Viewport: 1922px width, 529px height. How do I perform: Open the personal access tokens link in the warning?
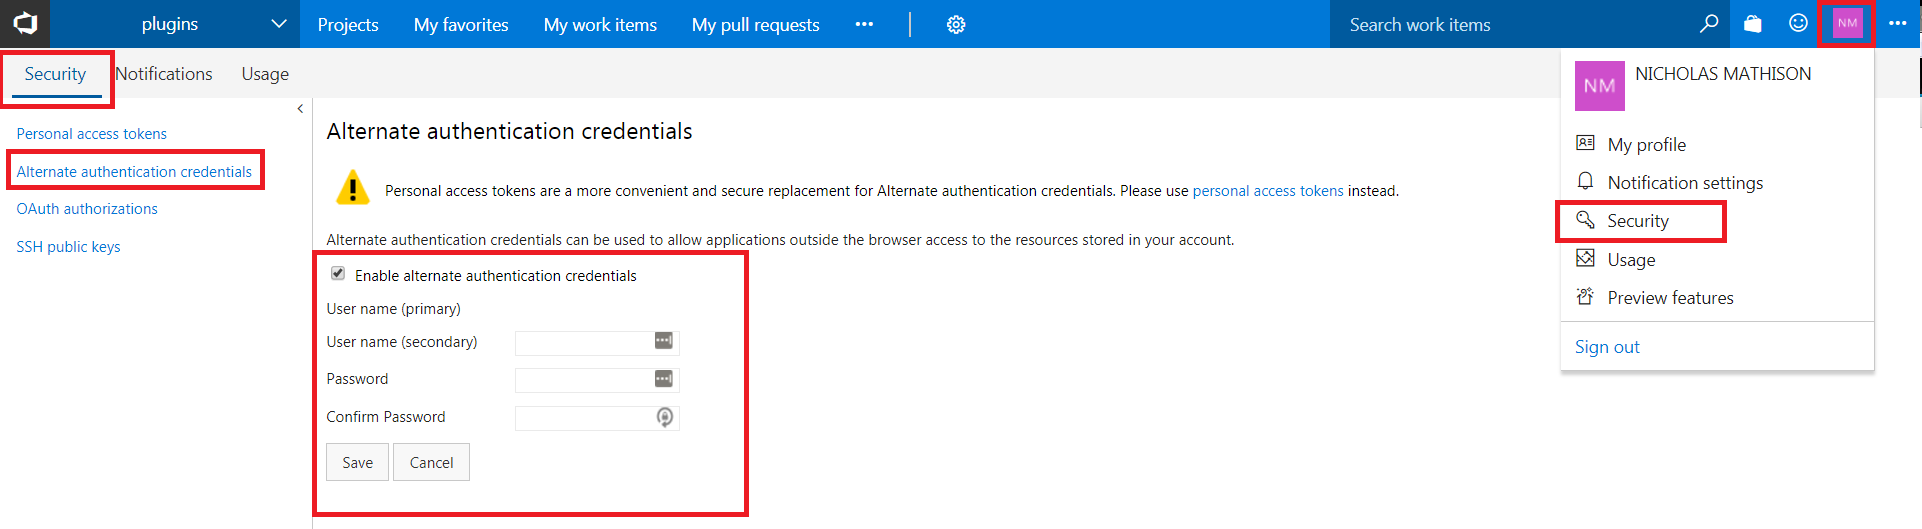click(x=1267, y=191)
